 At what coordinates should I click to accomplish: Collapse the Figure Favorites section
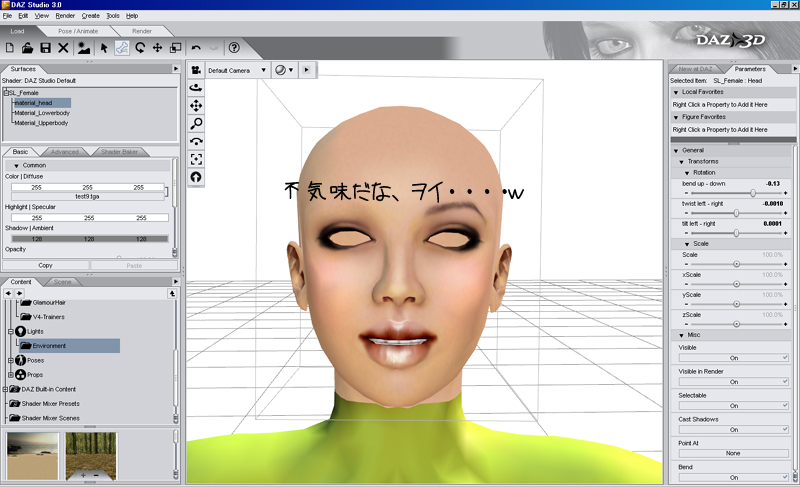pos(676,117)
